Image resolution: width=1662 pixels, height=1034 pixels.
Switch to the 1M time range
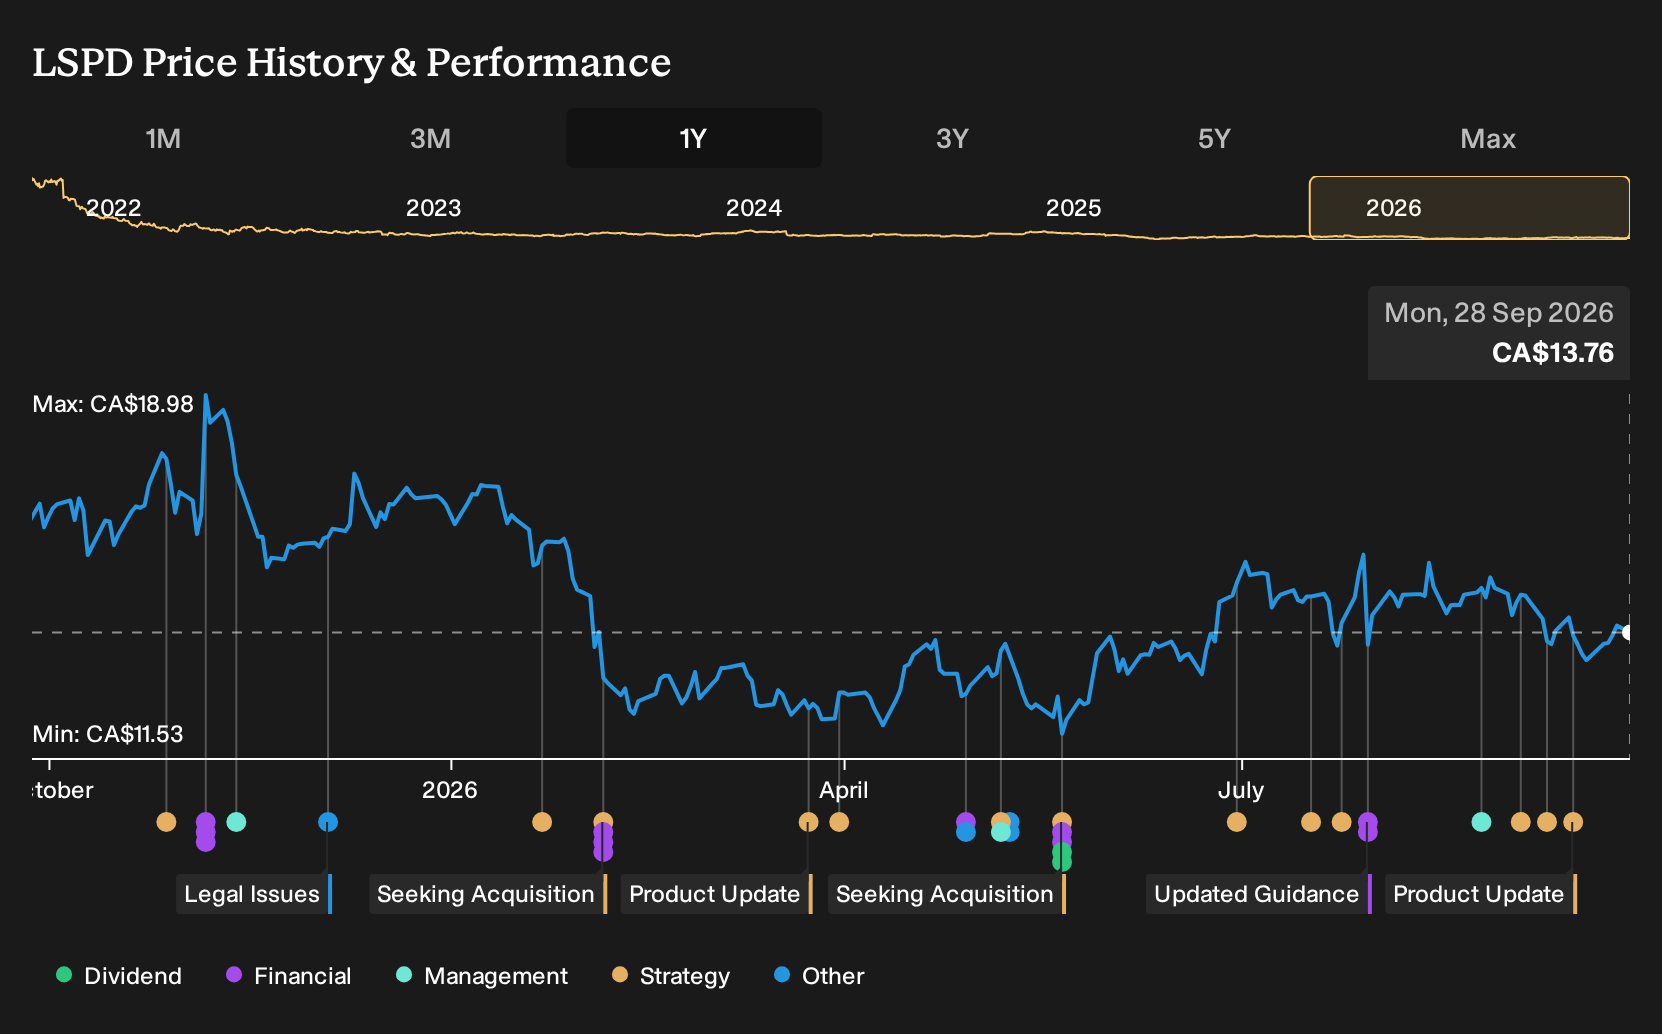[163, 138]
